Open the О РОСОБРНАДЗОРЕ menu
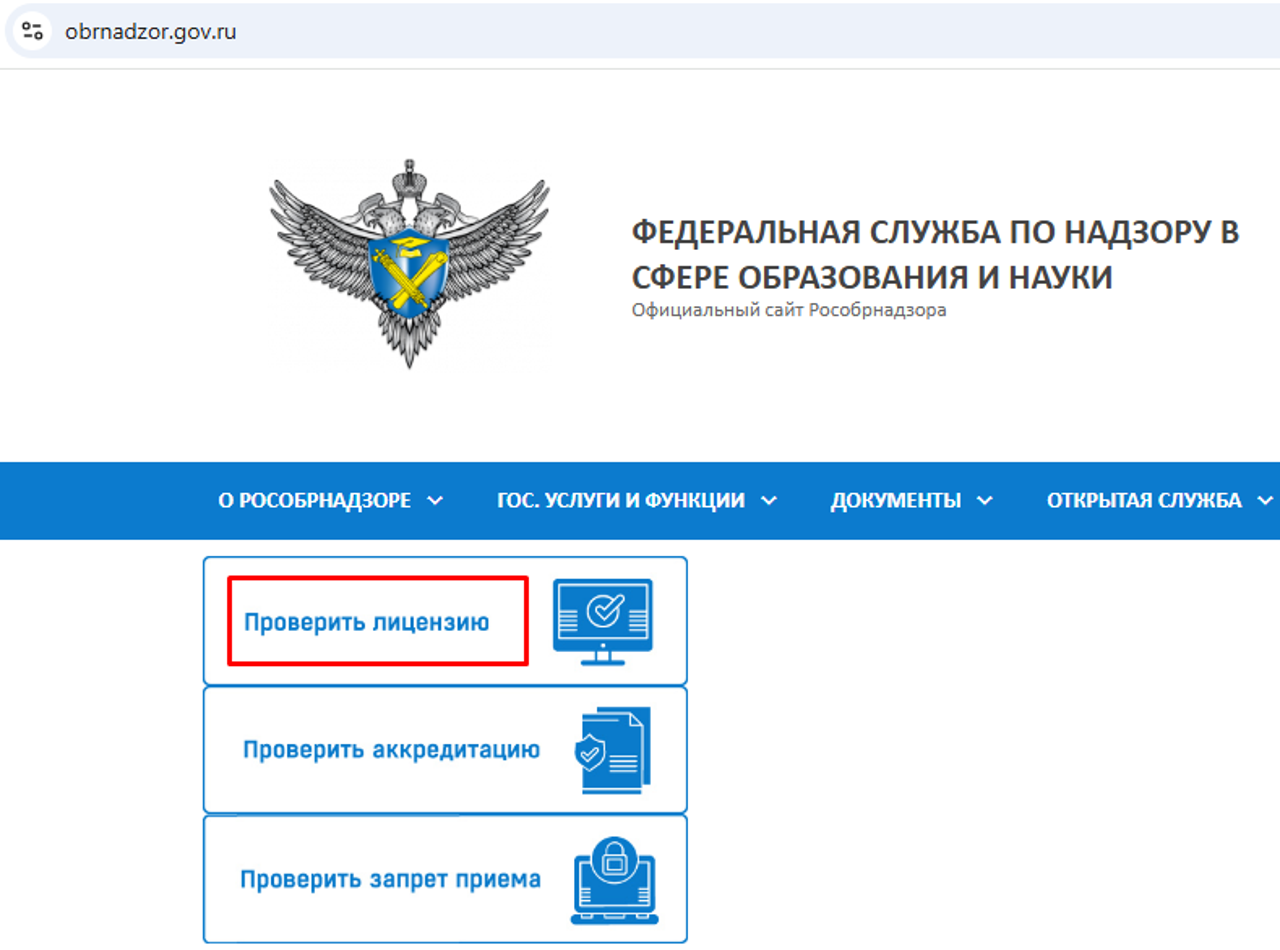 click(x=315, y=501)
